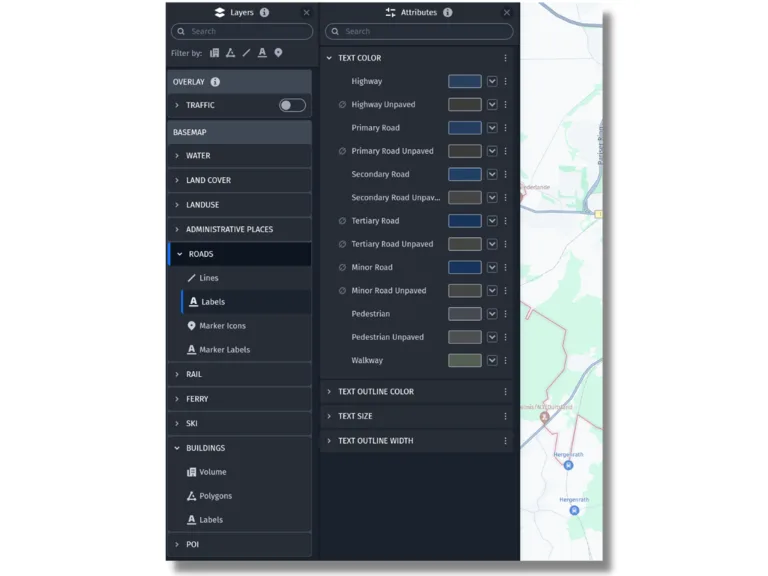Open the Pedestrian color dropdown arrow
The image size is (768, 576).
point(492,314)
